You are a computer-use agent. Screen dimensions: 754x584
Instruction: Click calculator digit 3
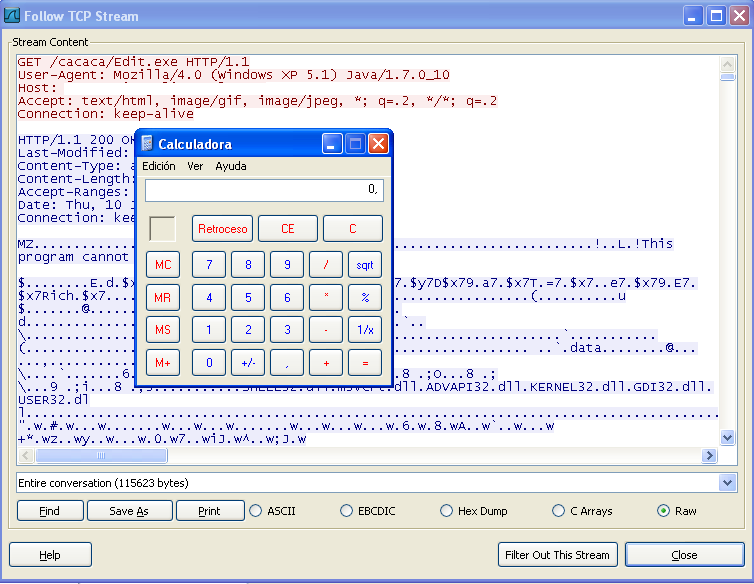287,330
